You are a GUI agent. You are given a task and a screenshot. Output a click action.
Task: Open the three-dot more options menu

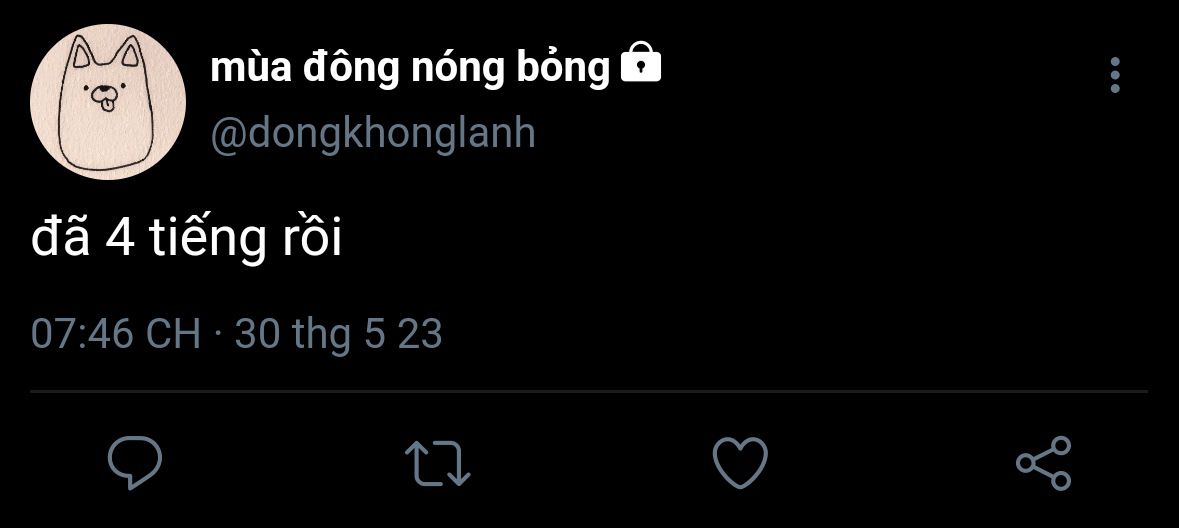(1115, 75)
